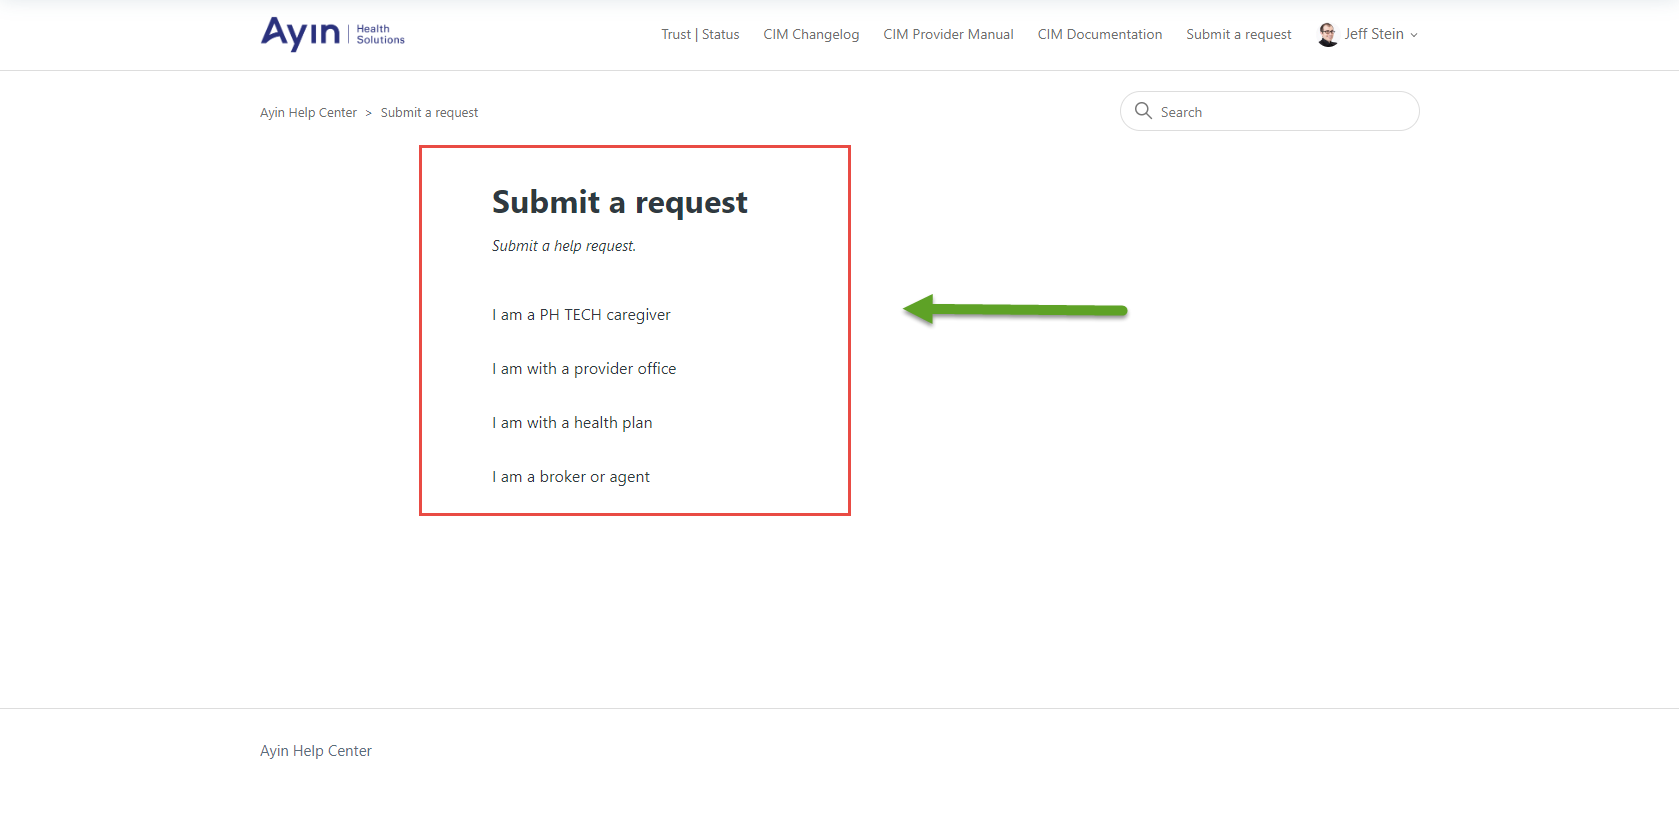Open the Trust | Status nav item

pos(700,34)
